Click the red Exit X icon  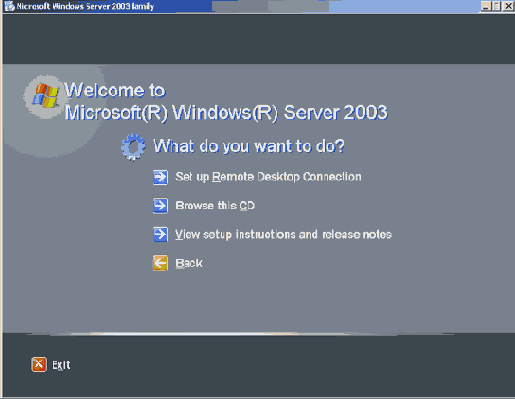(39, 364)
